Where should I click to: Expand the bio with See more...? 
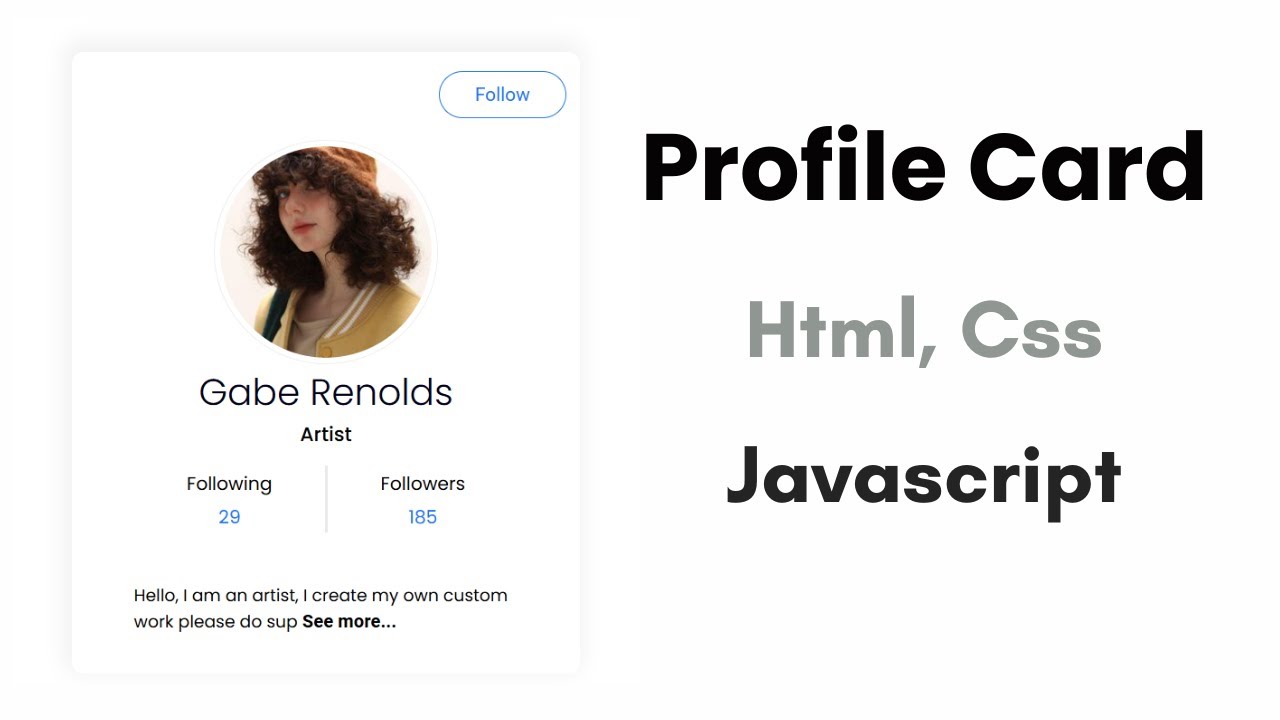tap(349, 622)
